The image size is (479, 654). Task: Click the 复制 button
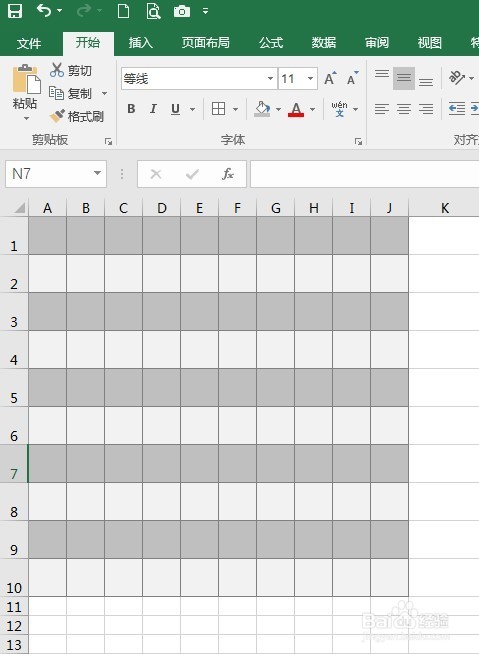pos(71,93)
